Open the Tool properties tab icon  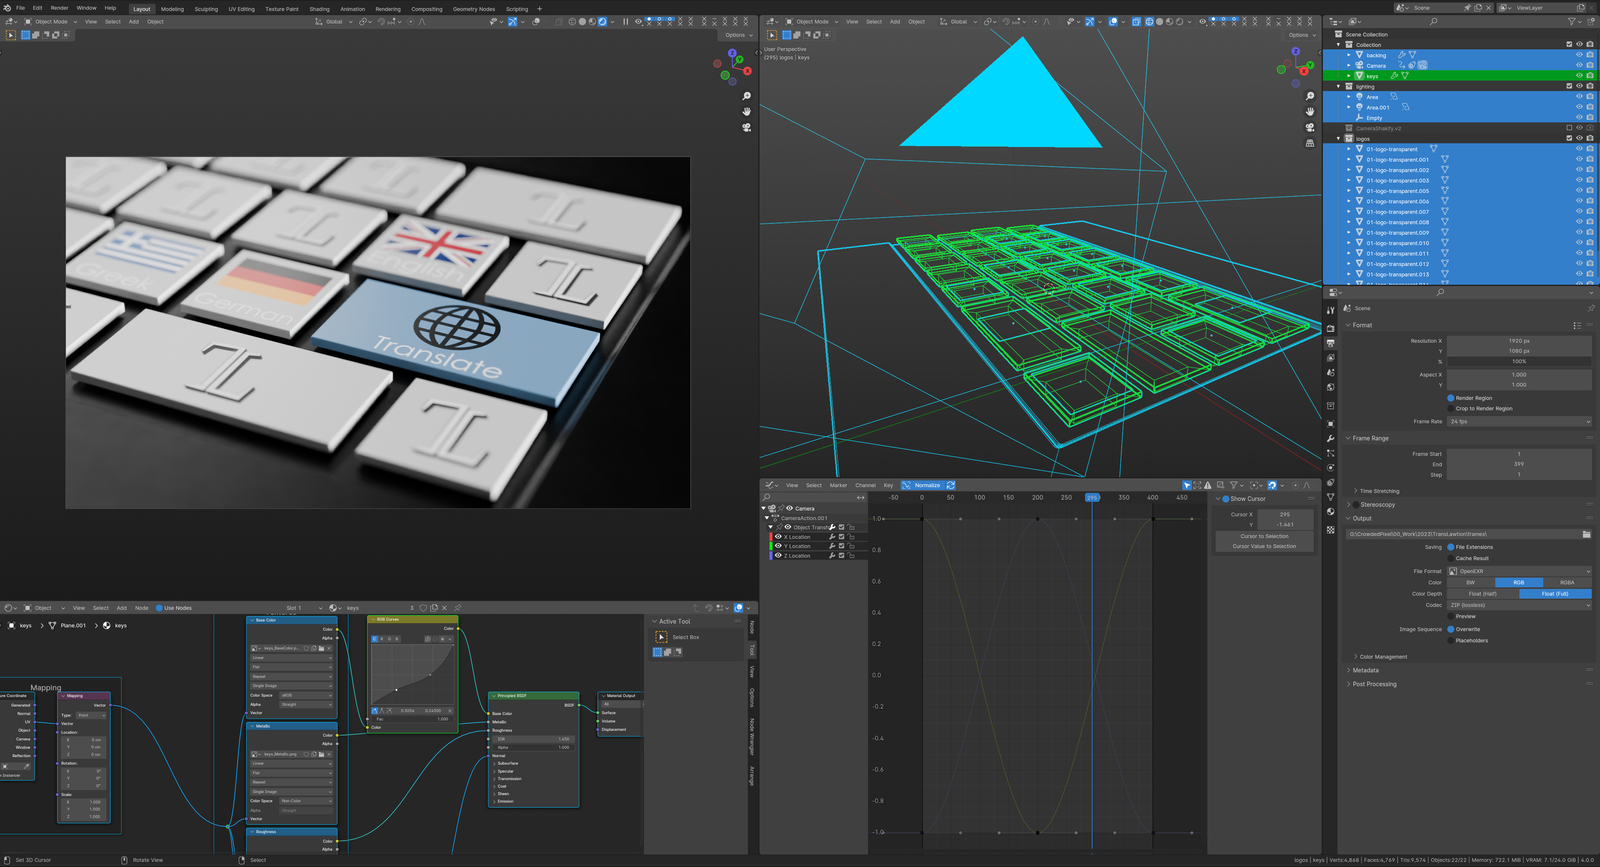coord(1330,310)
